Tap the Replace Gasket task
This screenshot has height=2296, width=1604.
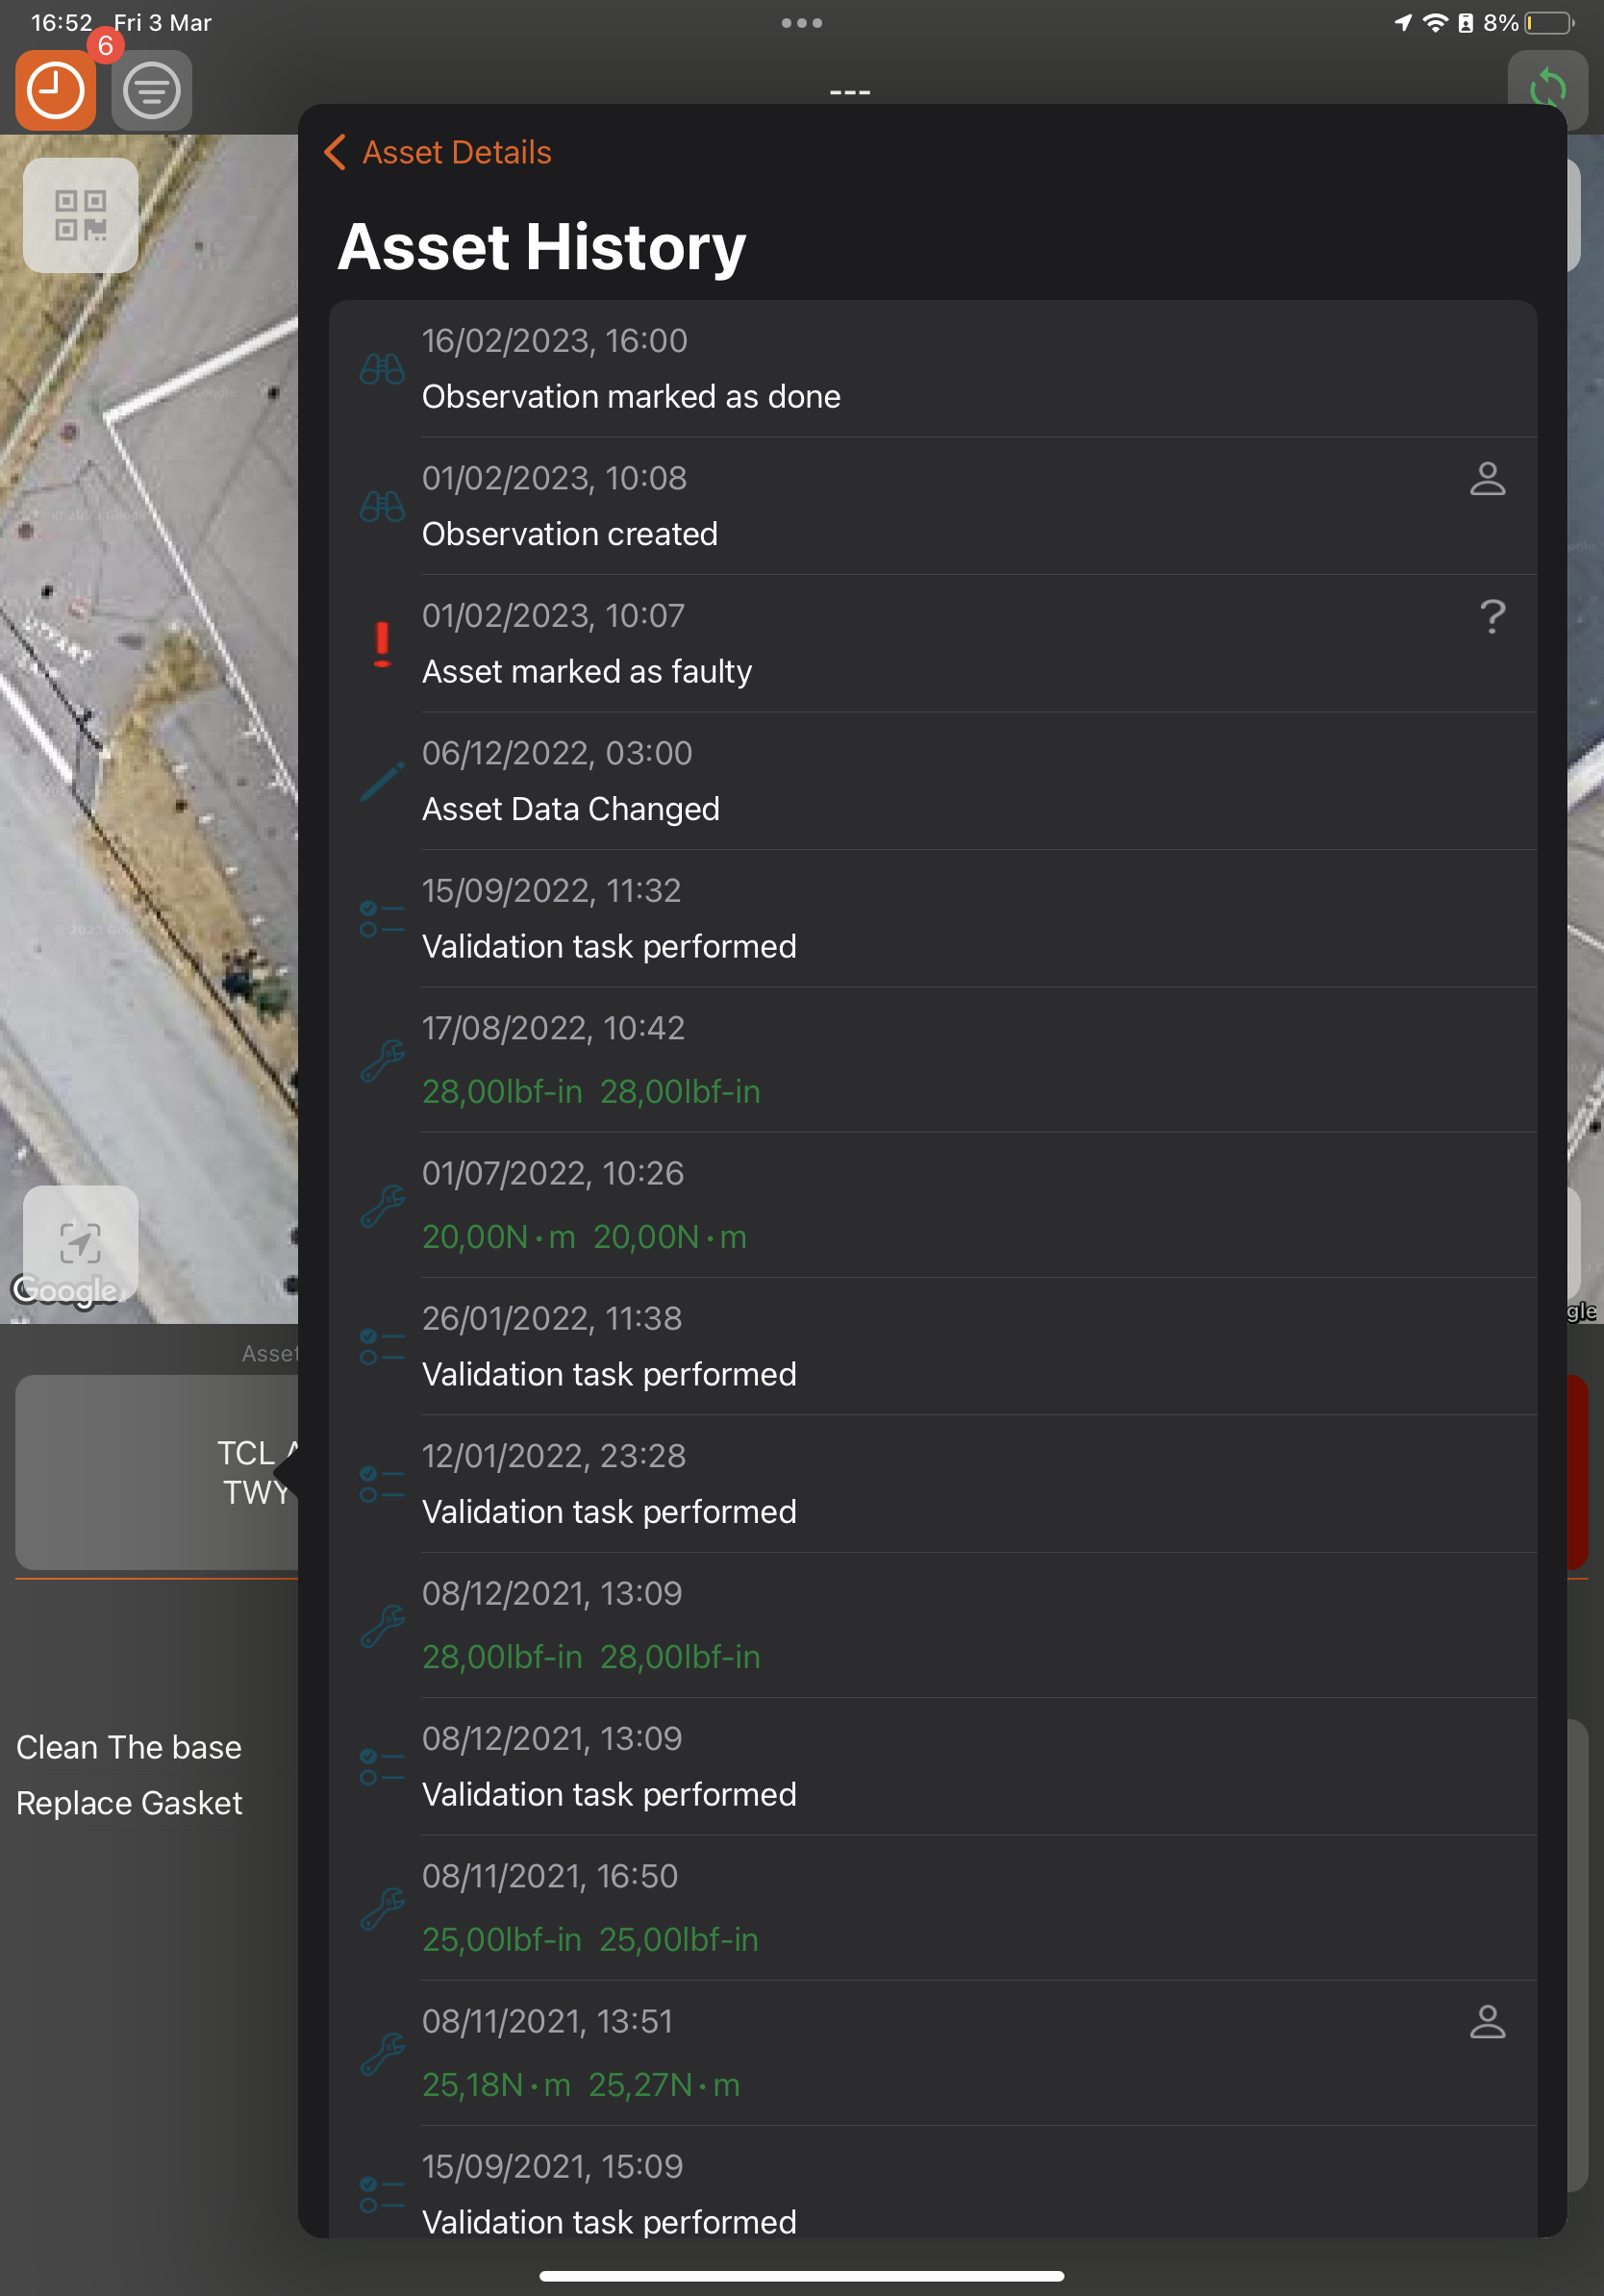[129, 1803]
